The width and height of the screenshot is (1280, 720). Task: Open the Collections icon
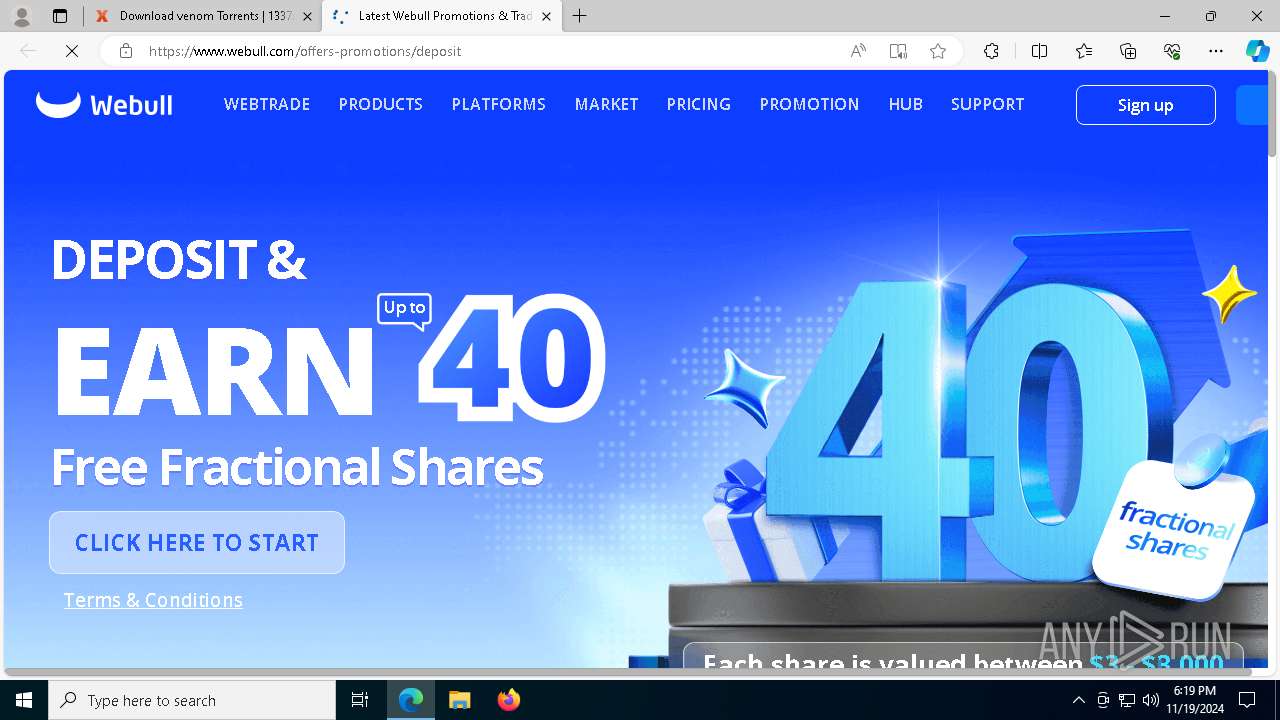click(1128, 51)
